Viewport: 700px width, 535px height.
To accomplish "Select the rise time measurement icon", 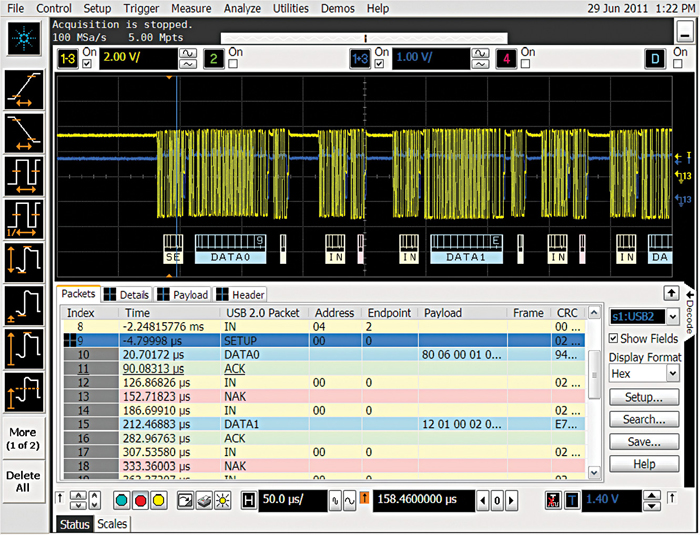I will pos(24,88).
